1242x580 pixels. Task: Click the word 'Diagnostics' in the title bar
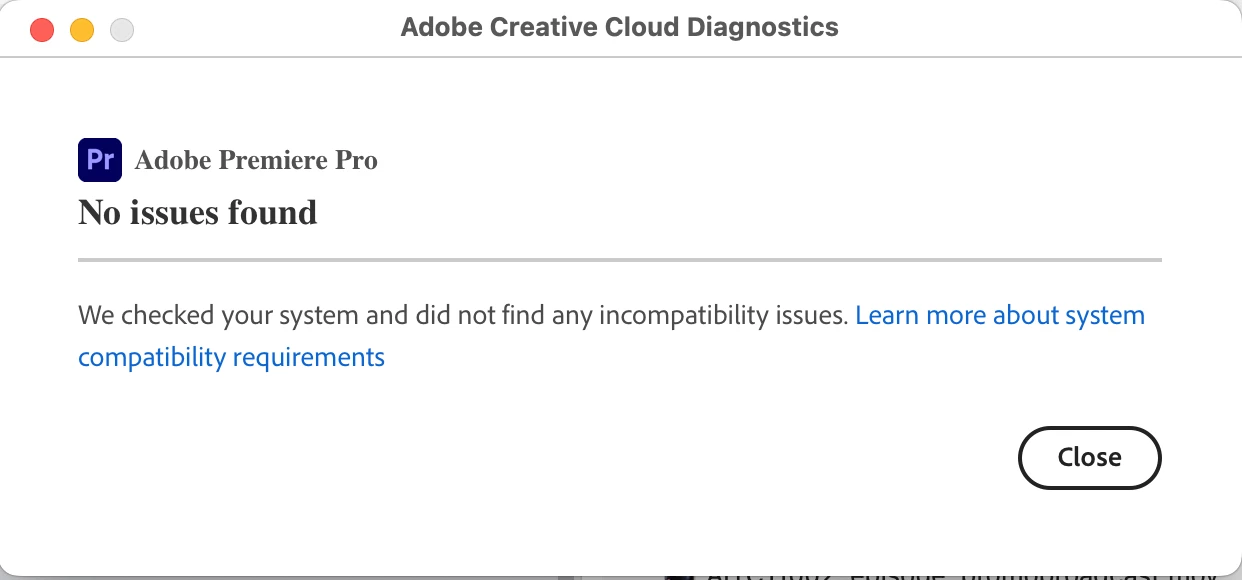point(762,27)
